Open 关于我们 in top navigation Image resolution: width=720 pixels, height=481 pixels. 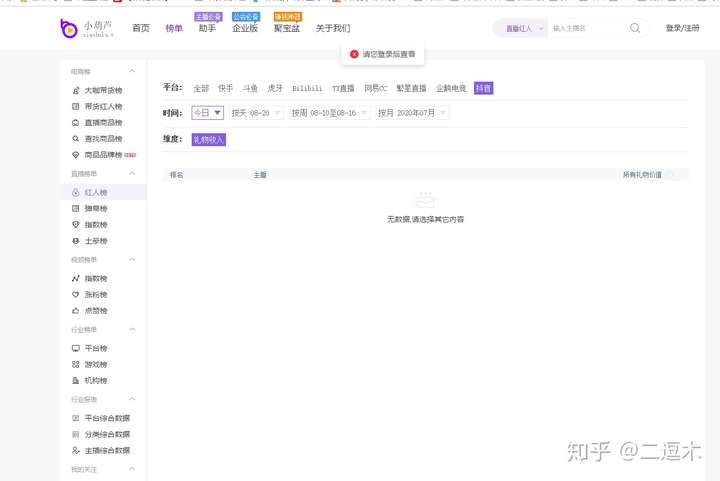tap(333, 28)
